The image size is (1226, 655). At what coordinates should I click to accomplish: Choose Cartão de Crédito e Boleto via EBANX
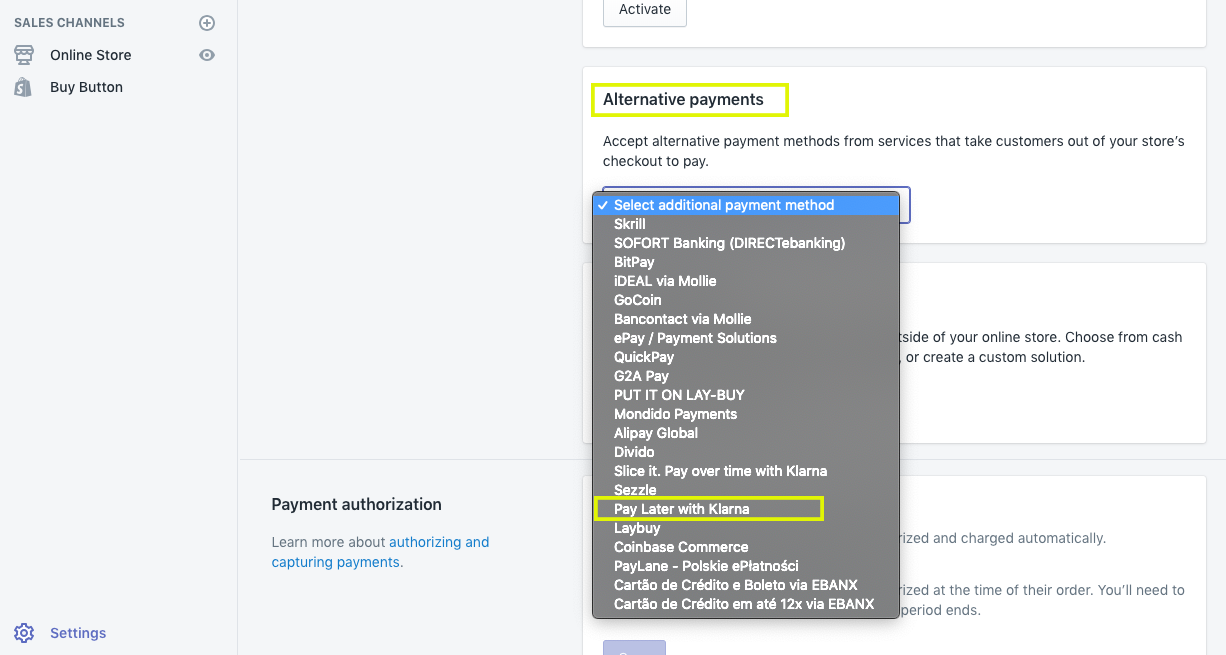[x=746, y=585]
